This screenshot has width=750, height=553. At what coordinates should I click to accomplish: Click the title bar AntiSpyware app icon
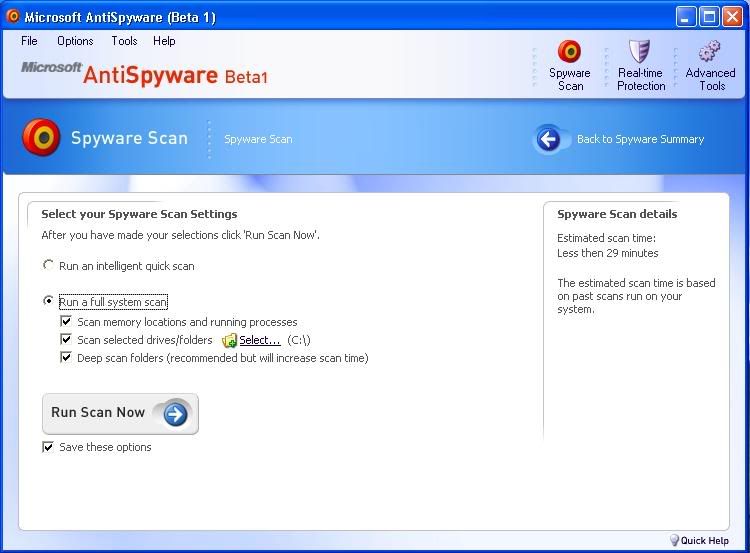[x=12, y=17]
